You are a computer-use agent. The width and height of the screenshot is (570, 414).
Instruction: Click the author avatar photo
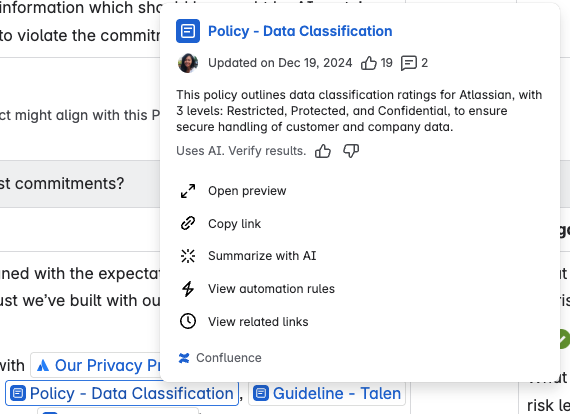188,63
